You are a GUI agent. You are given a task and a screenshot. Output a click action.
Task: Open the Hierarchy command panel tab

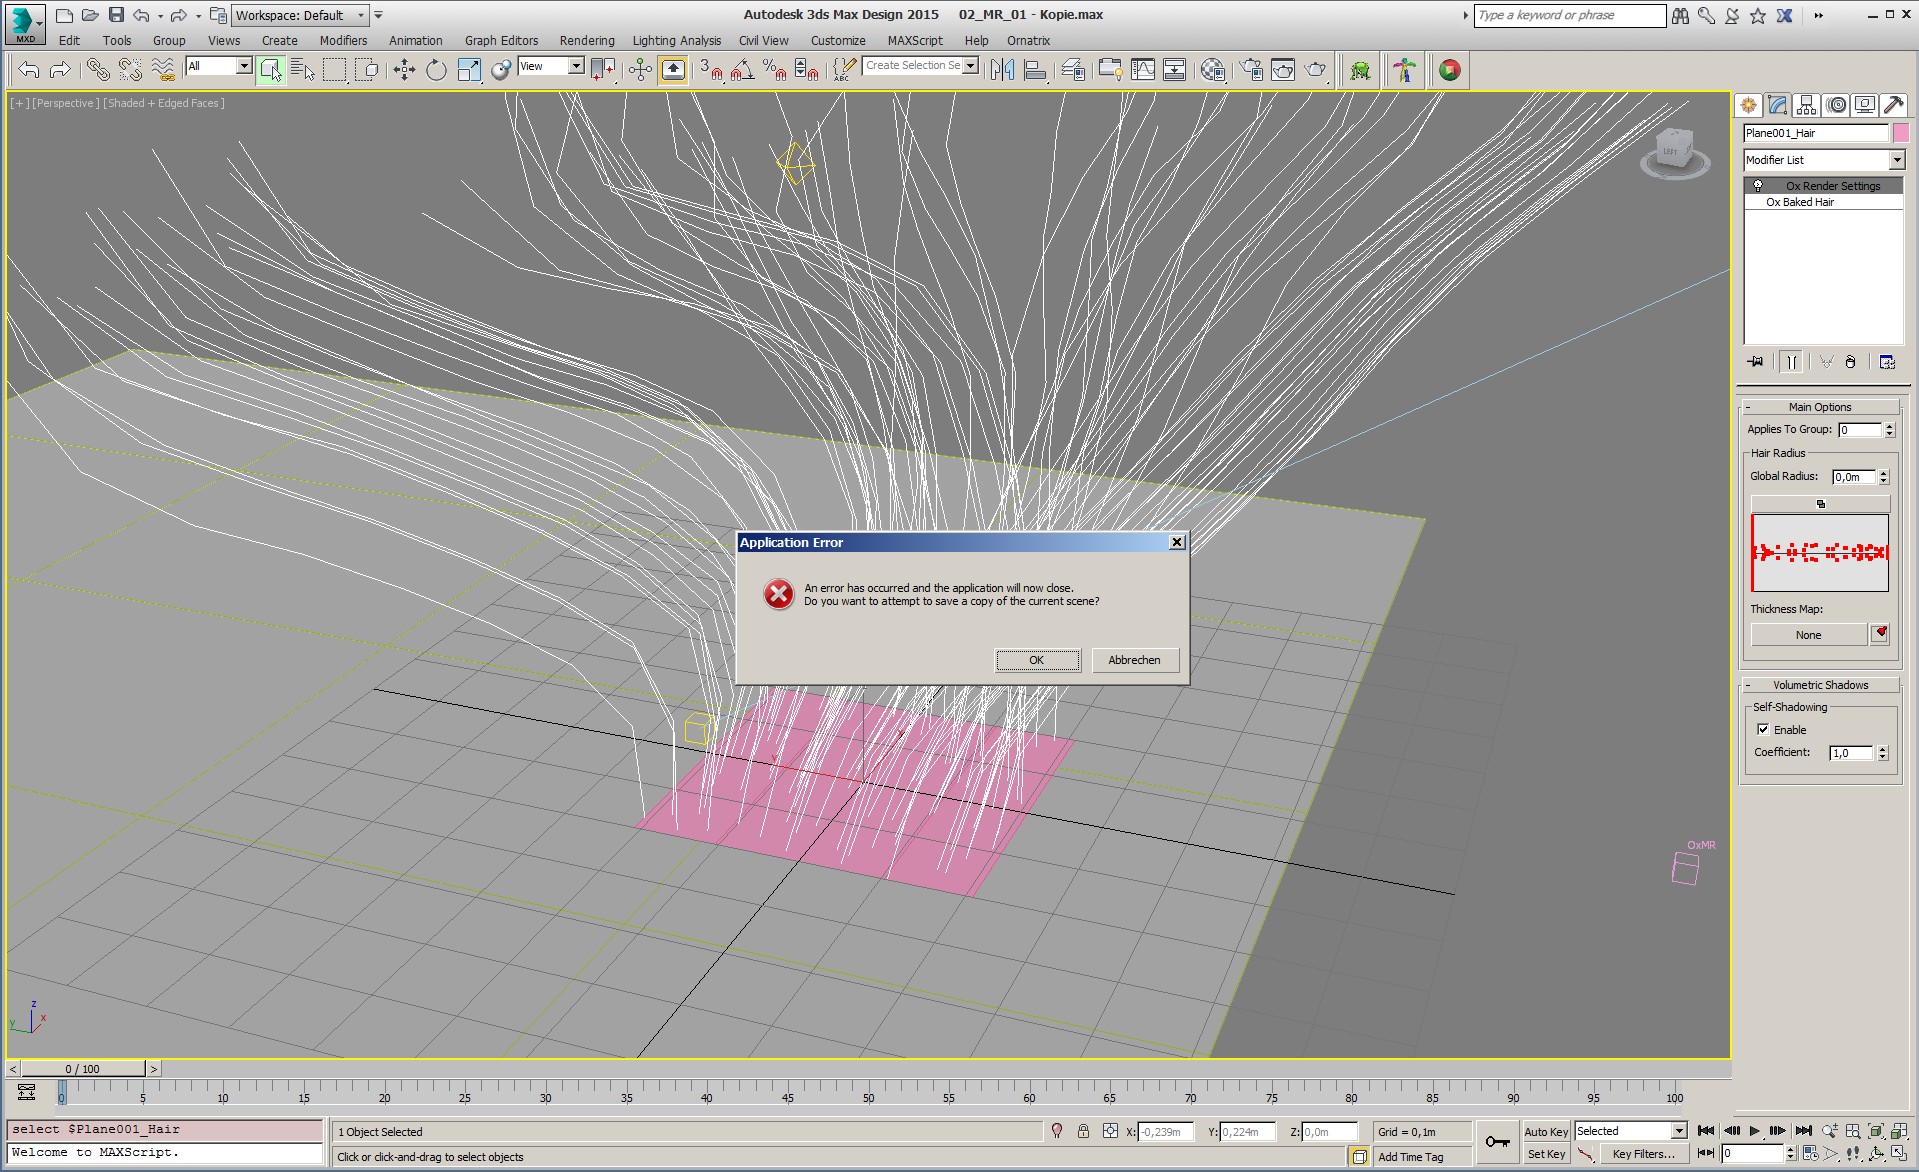point(1806,105)
